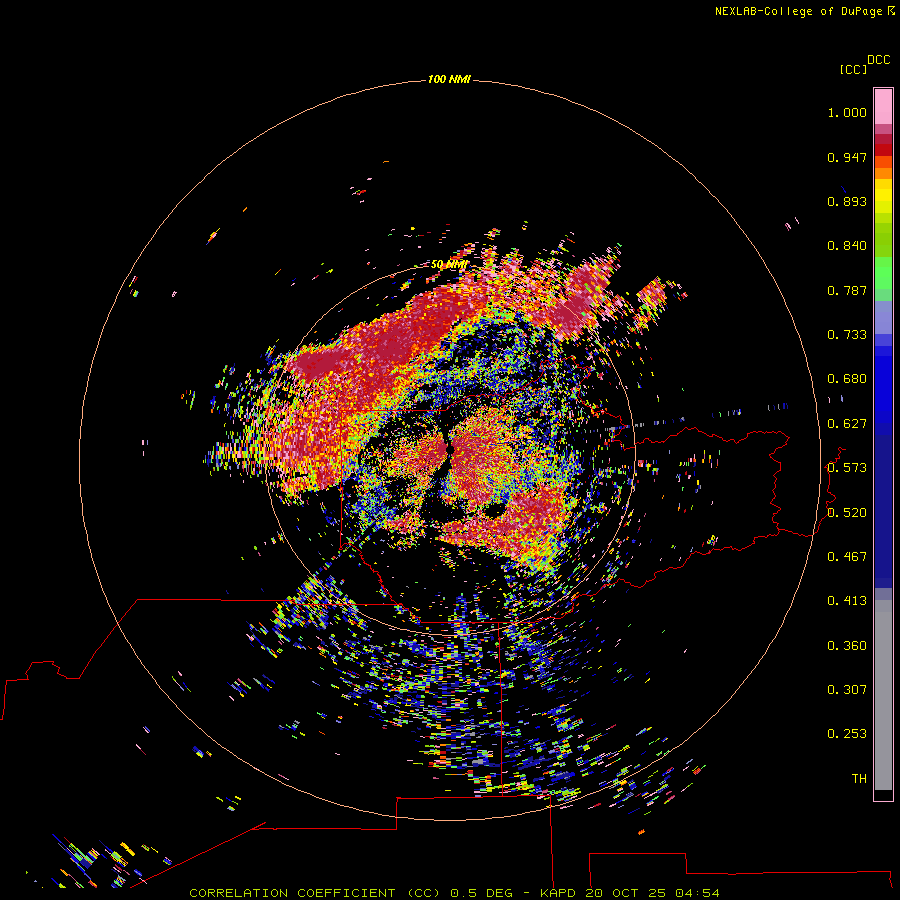This screenshot has width=900, height=900.
Task: Click the 0.307 colorbar value
Action: click(x=847, y=690)
